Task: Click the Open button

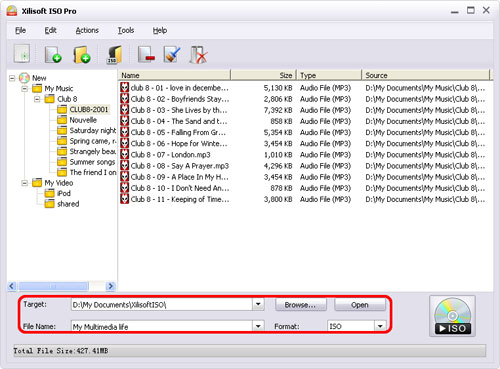Action: click(x=360, y=305)
